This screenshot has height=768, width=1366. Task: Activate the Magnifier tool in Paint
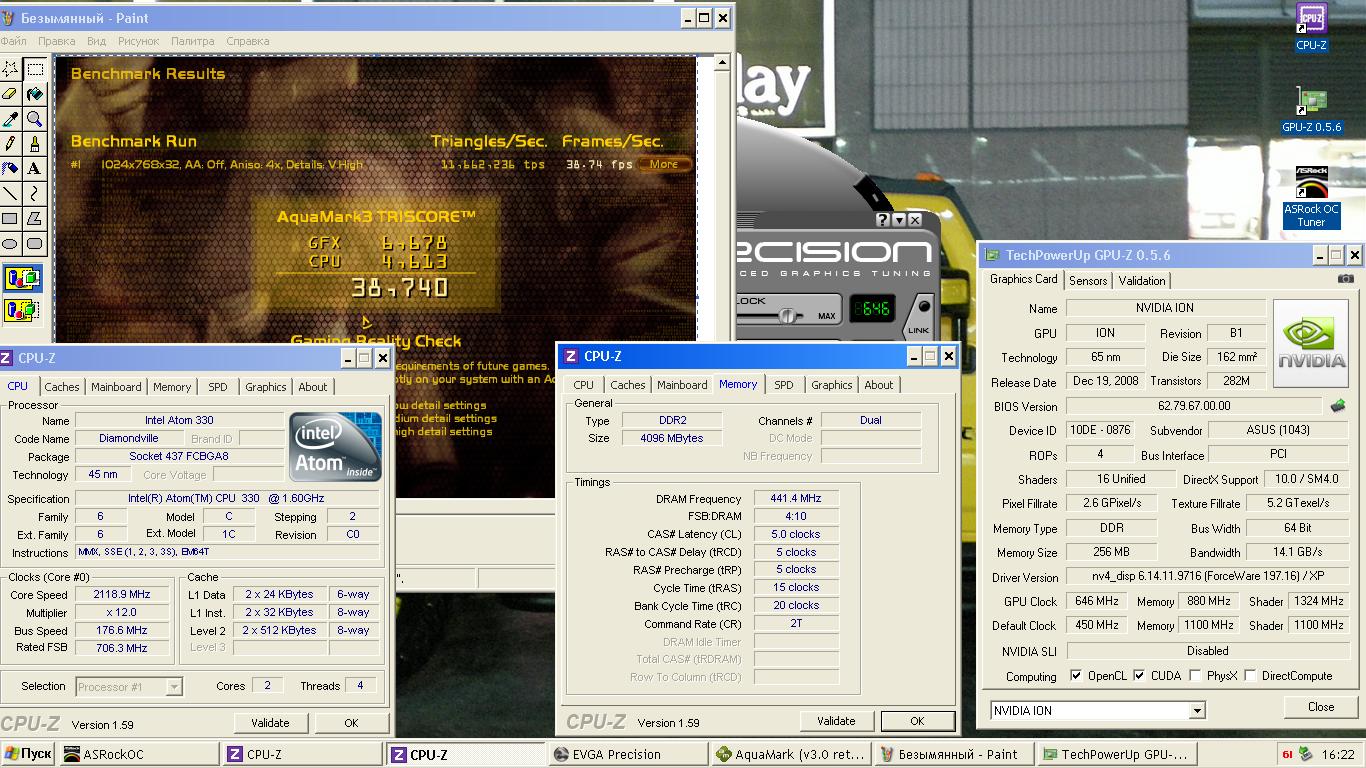coord(35,119)
